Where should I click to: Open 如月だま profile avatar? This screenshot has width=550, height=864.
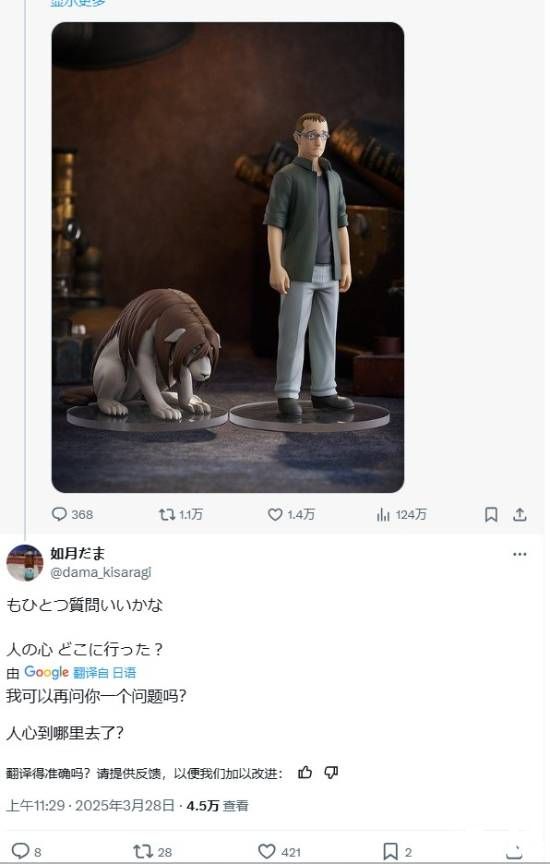[x=25, y=563]
